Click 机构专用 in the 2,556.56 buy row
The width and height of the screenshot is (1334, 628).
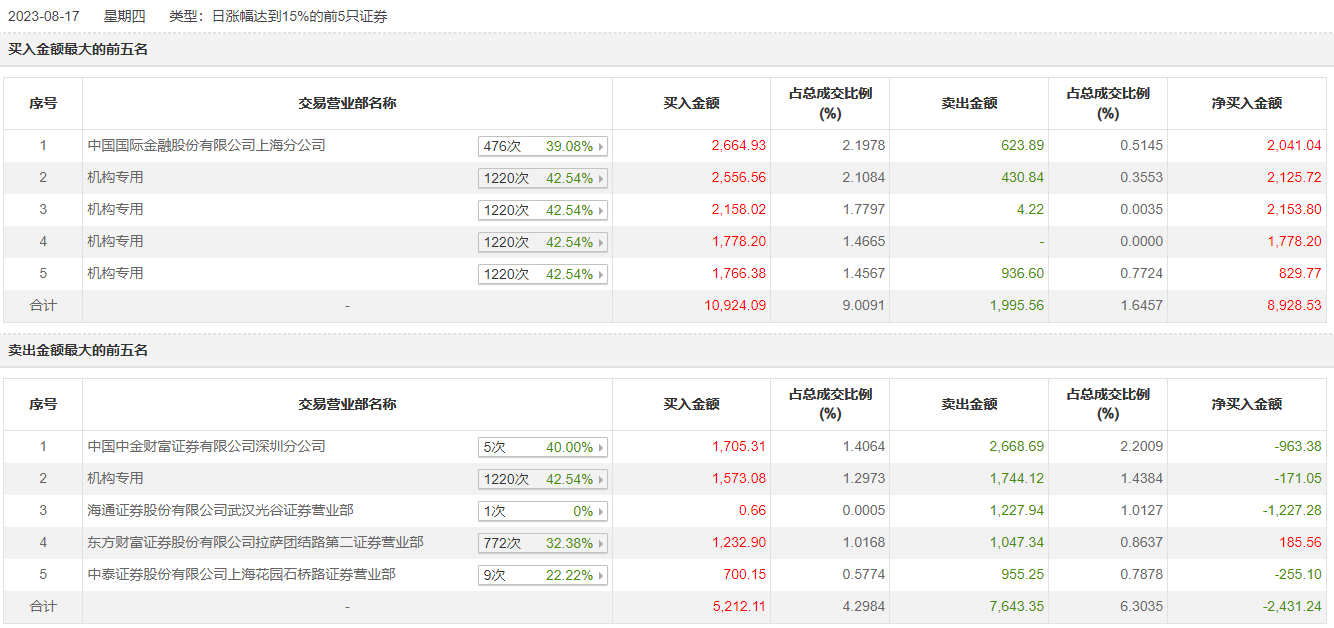(115, 178)
